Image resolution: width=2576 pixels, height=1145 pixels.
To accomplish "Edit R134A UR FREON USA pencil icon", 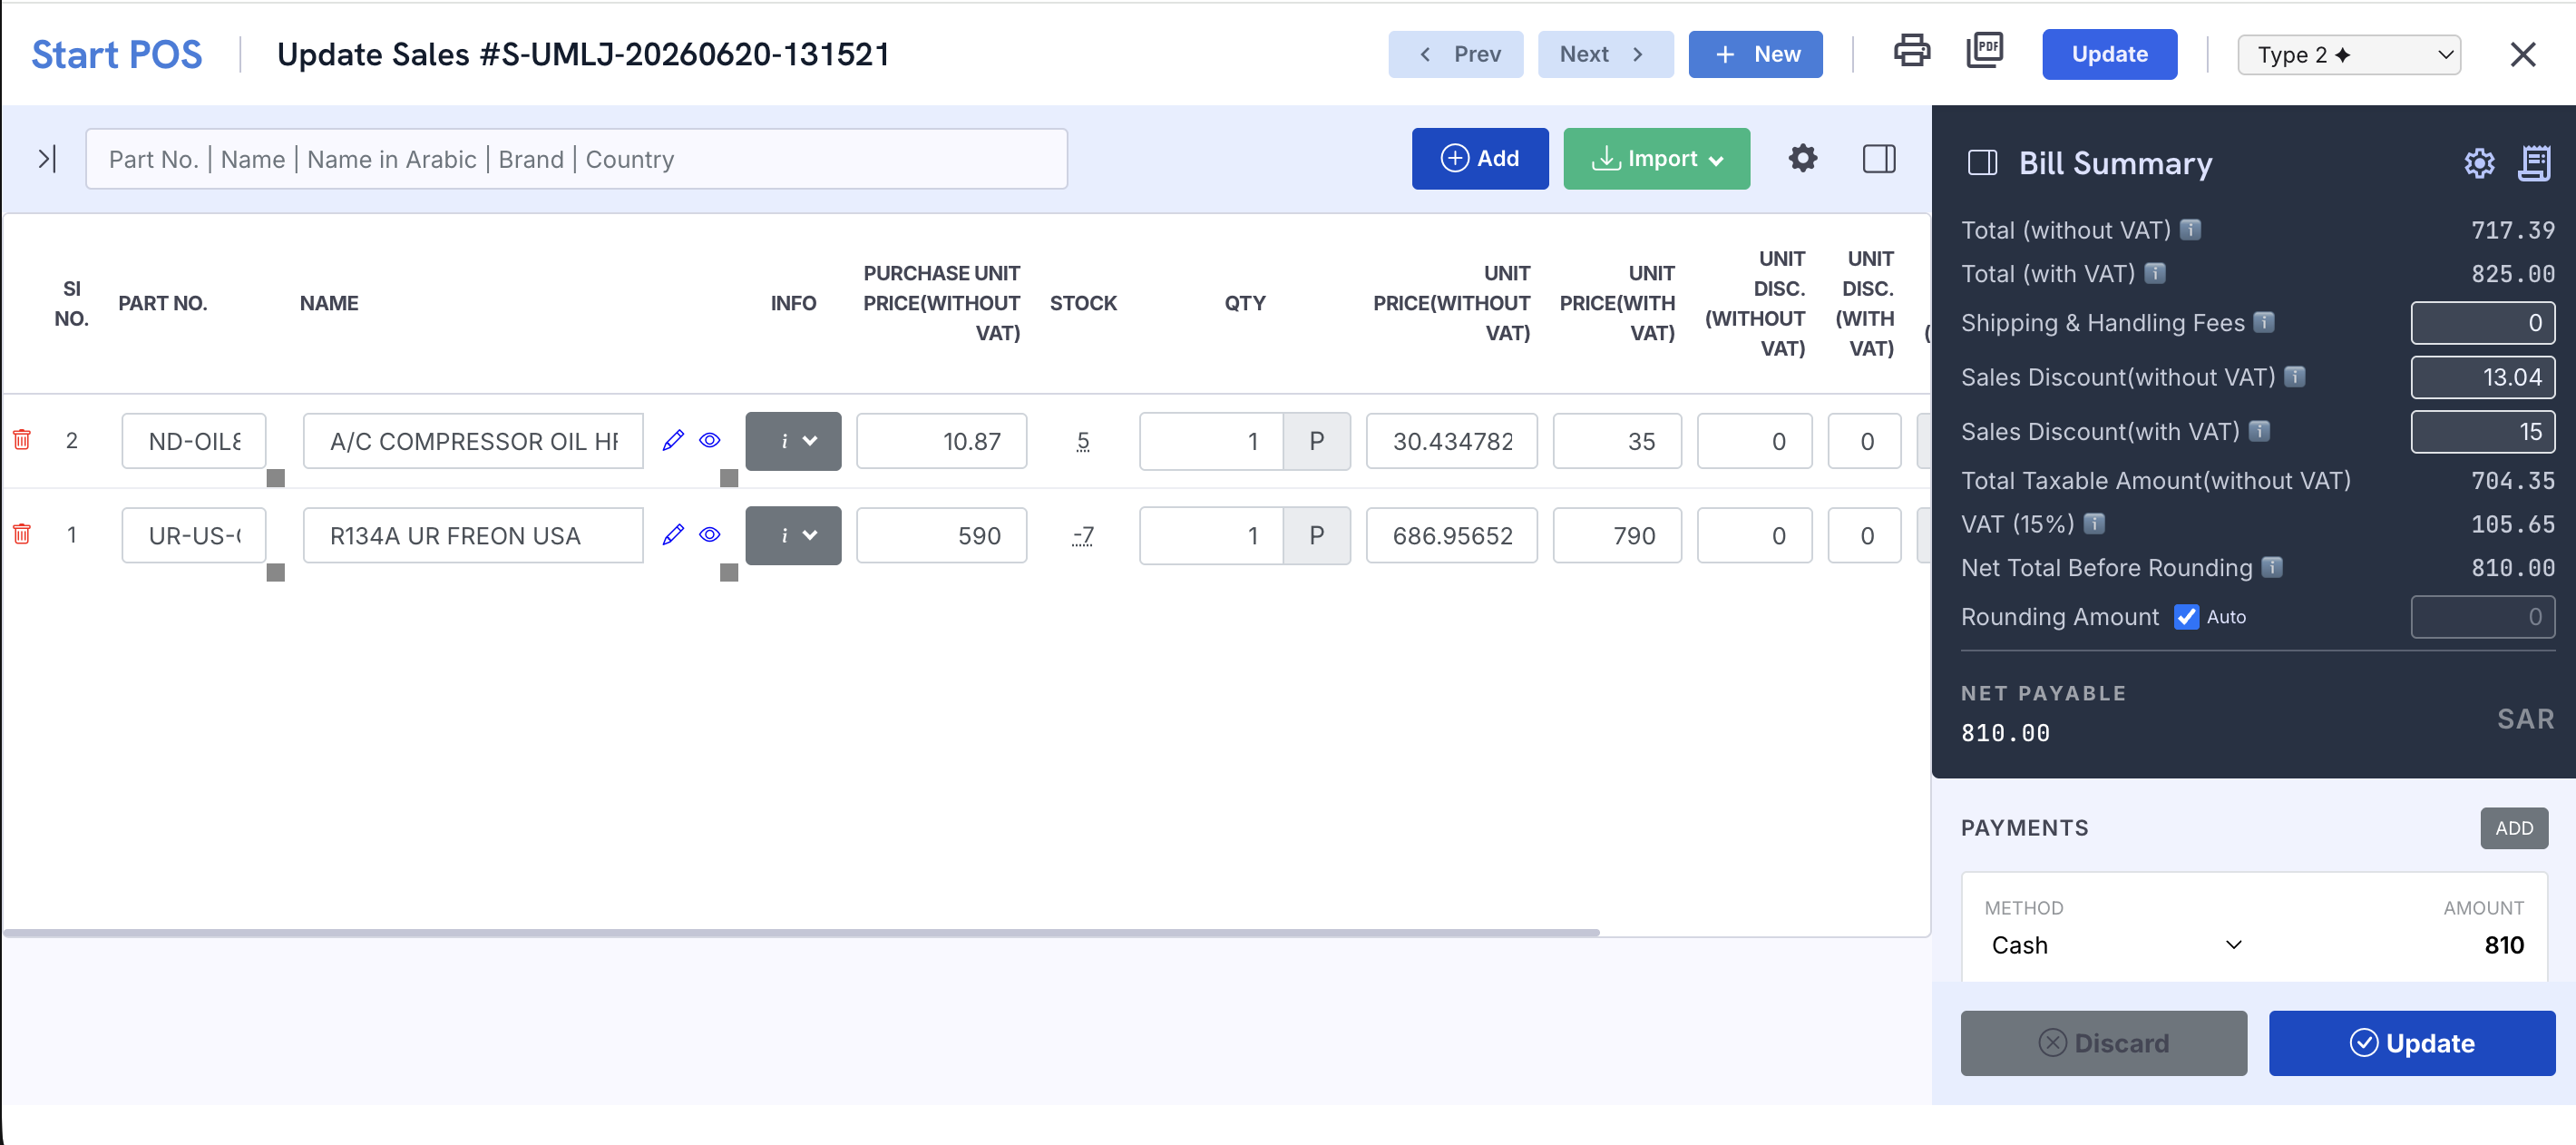I will click(673, 535).
